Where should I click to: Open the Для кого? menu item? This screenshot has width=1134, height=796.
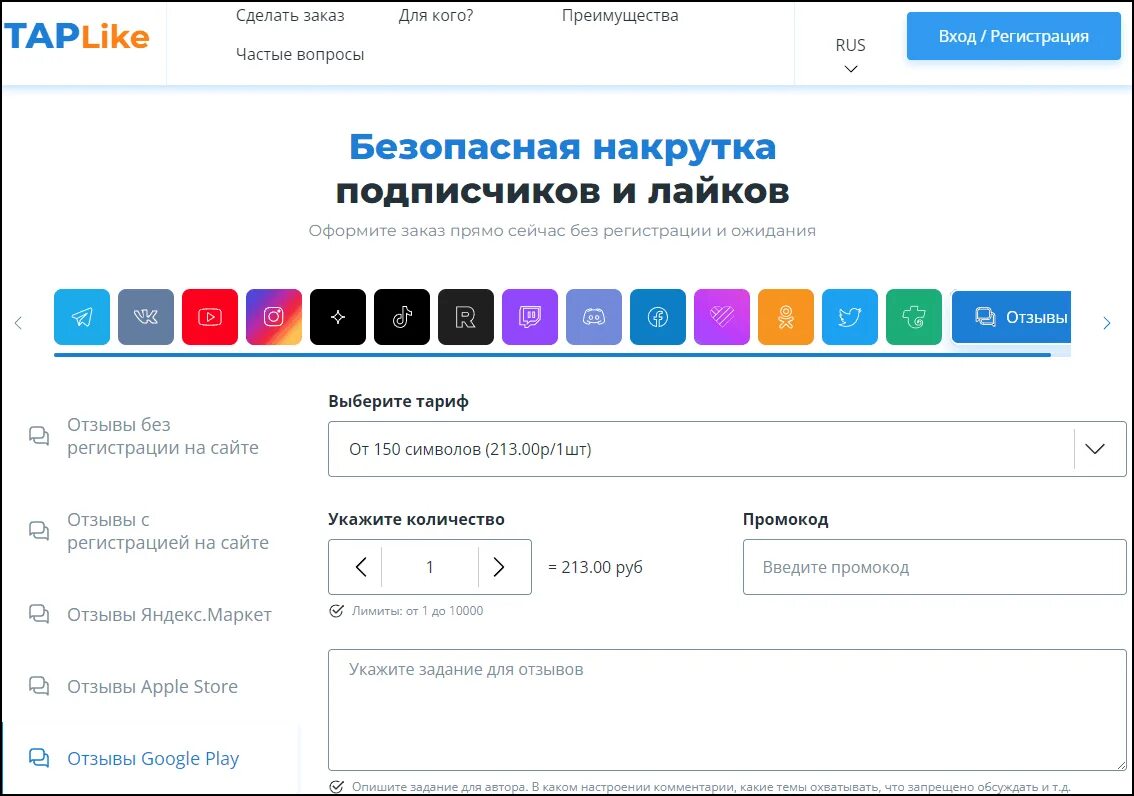click(435, 15)
